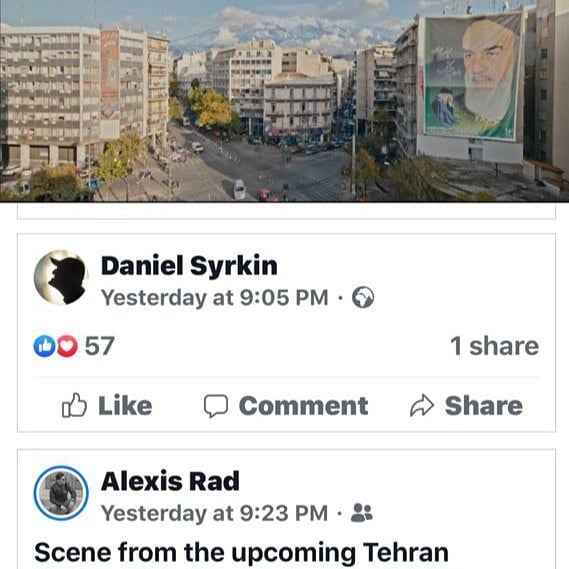Click the thumbs-up Like icon
Screen dimensions: 569x569
pyautogui.click(x=74, y=405)
